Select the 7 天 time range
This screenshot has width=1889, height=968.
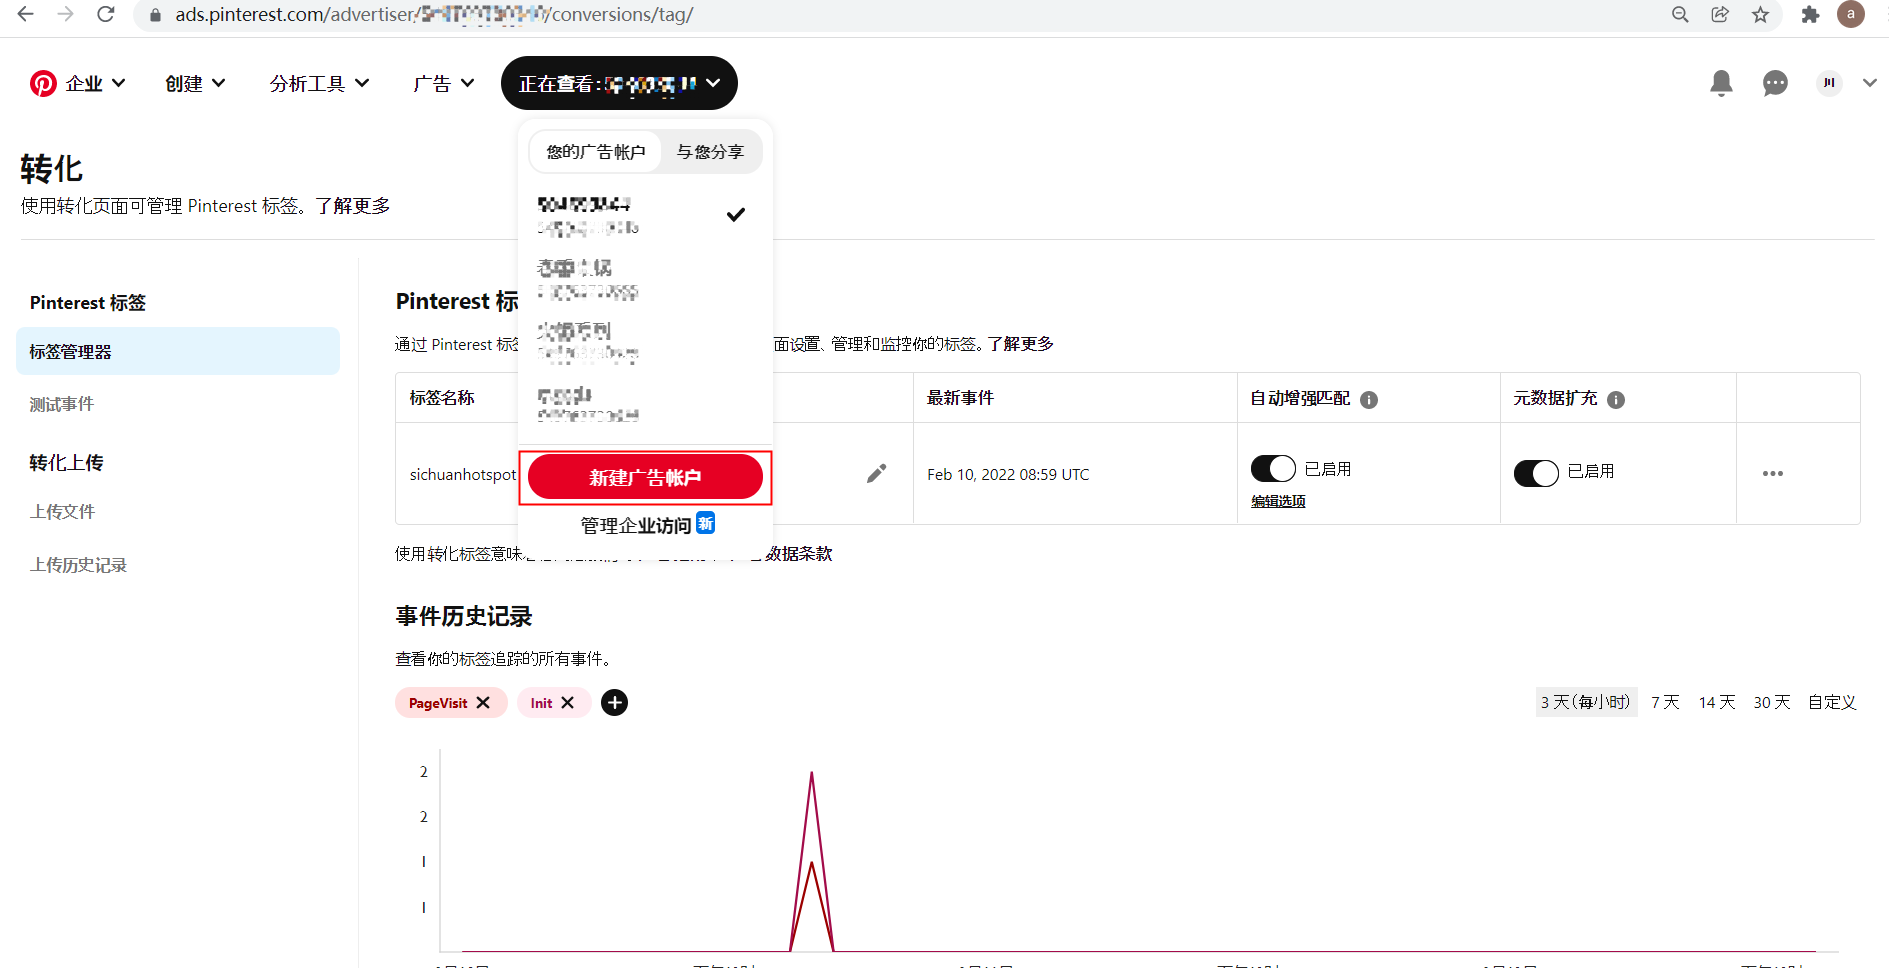click(x=1665, y=702)
